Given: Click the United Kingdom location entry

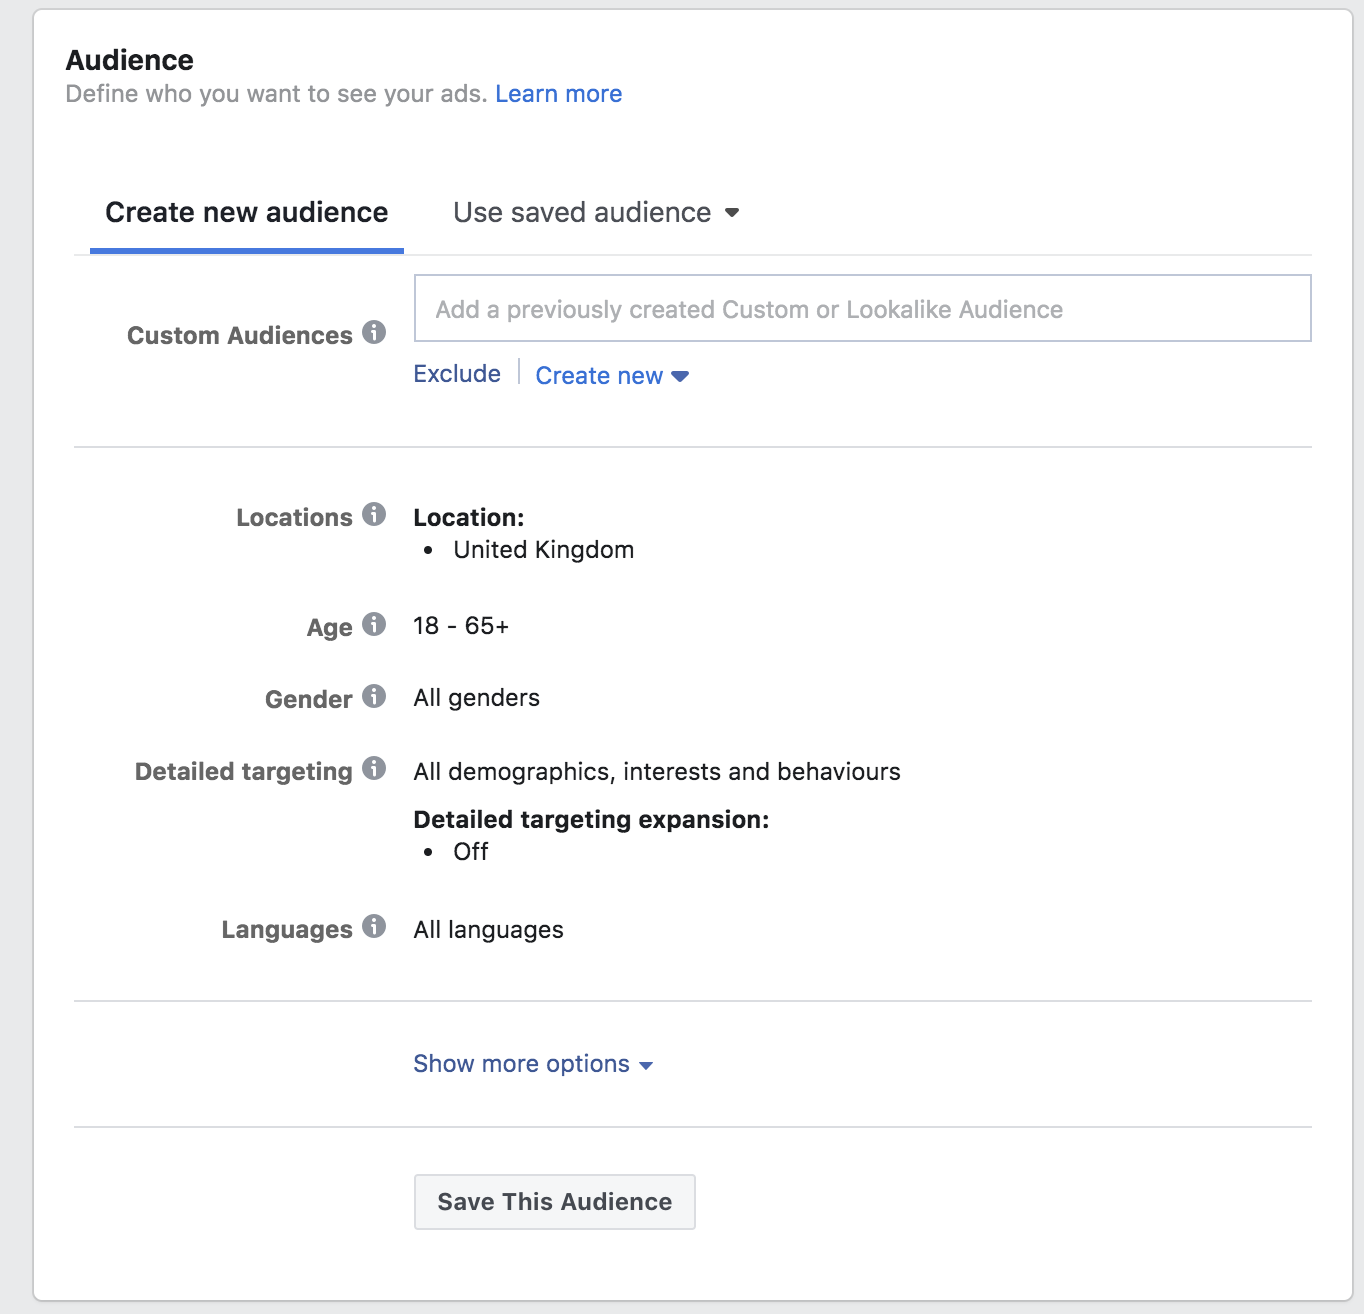Looking at the screenshot, I should click(x=544, y=550).
